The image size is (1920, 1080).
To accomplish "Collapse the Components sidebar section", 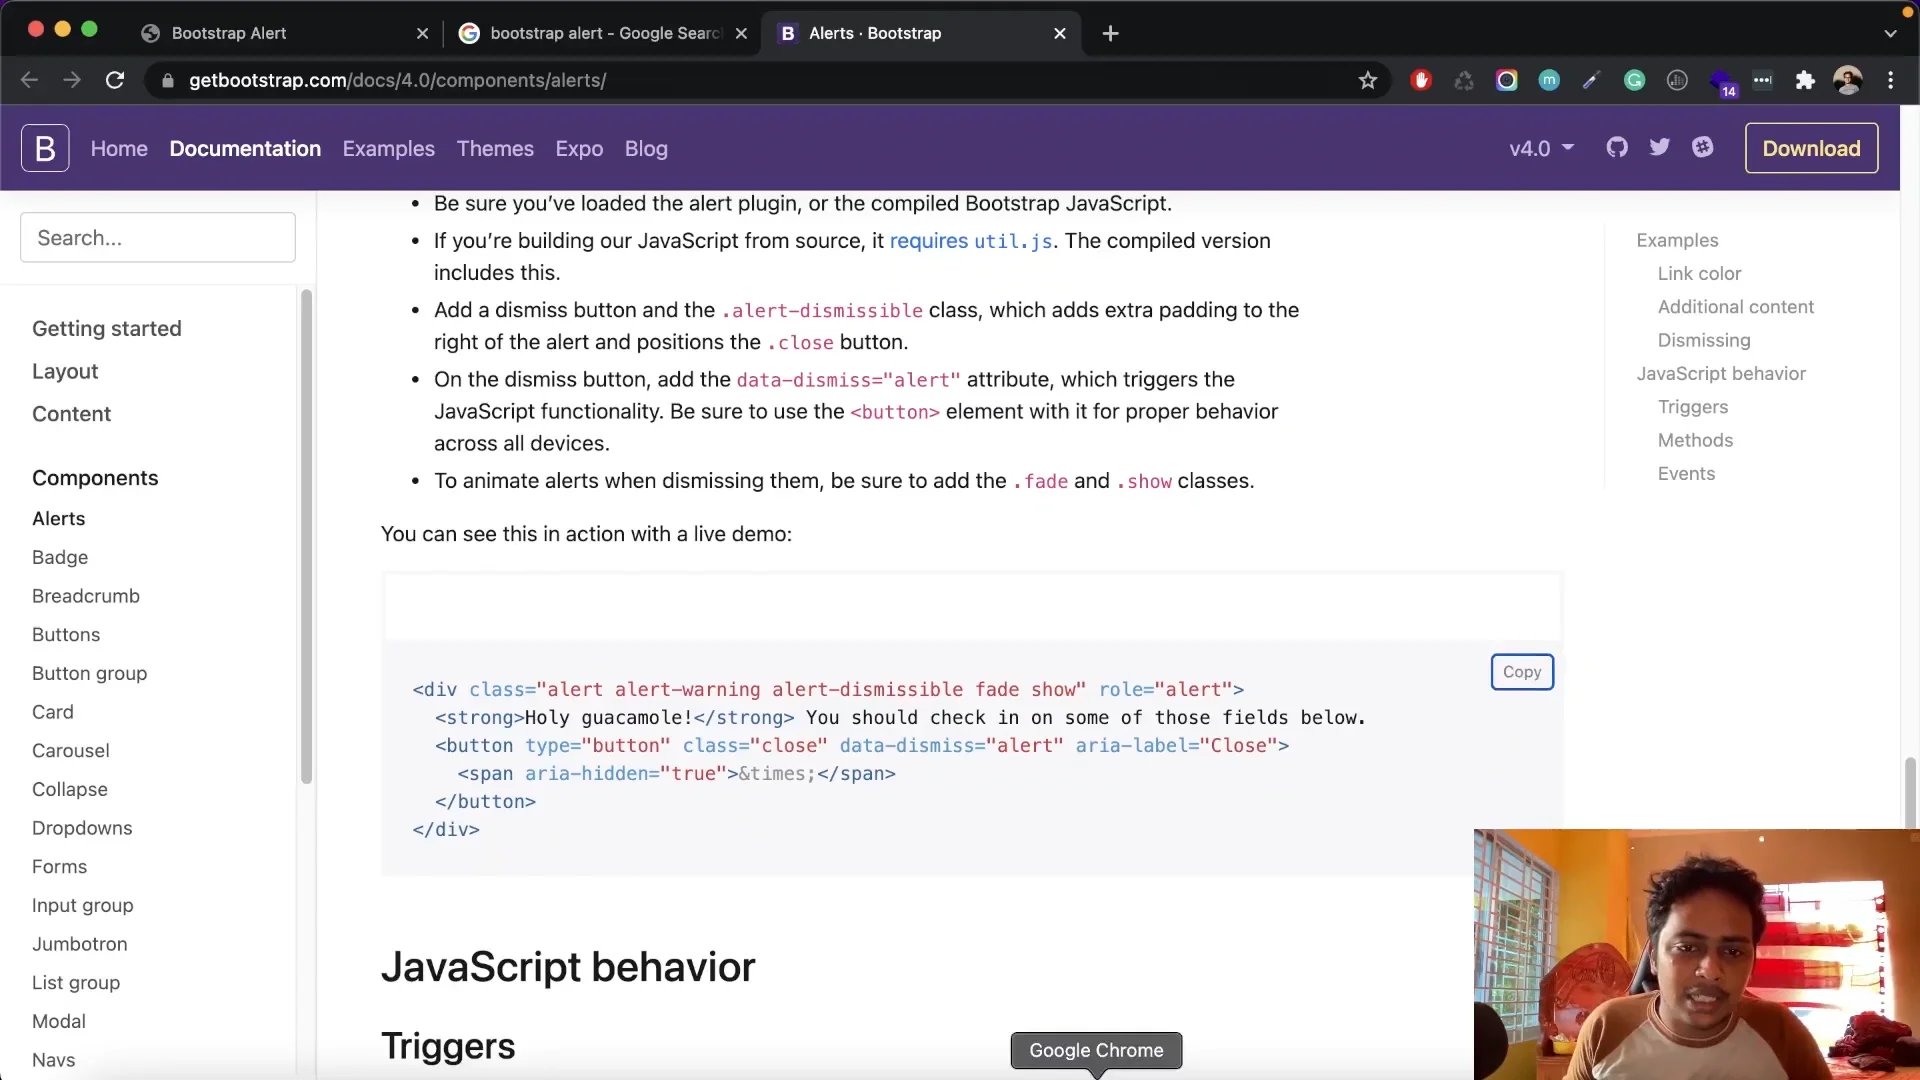I will click(95, 478).
